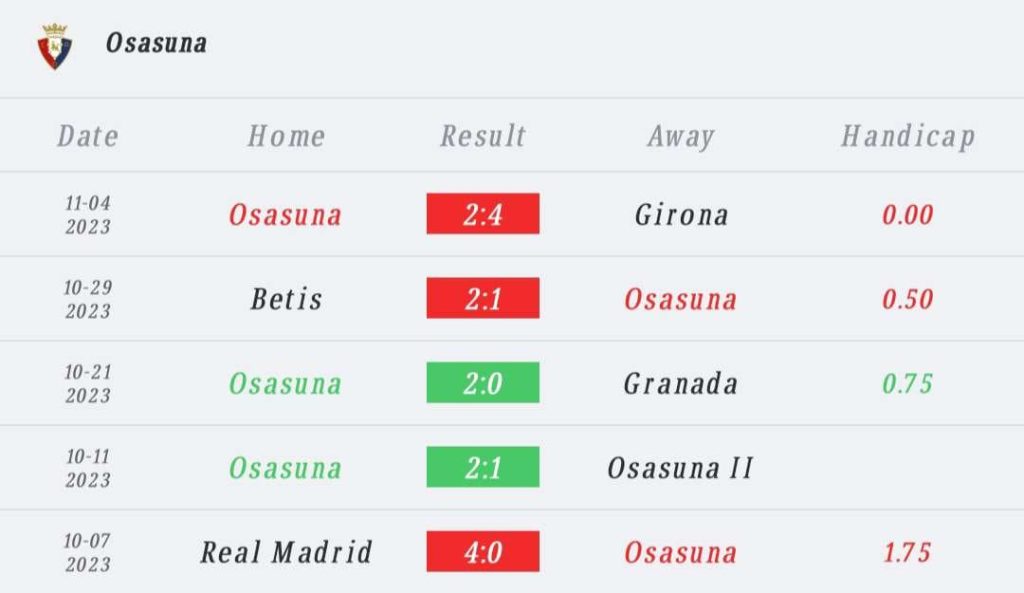Click the Osasuna club crest icon
This screenshot has width=1024, height=593.
[54, 46]
